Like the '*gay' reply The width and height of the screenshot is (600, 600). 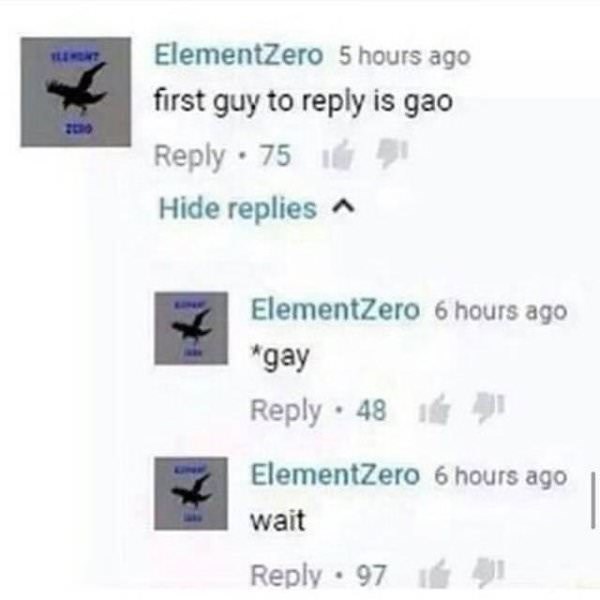434,409
